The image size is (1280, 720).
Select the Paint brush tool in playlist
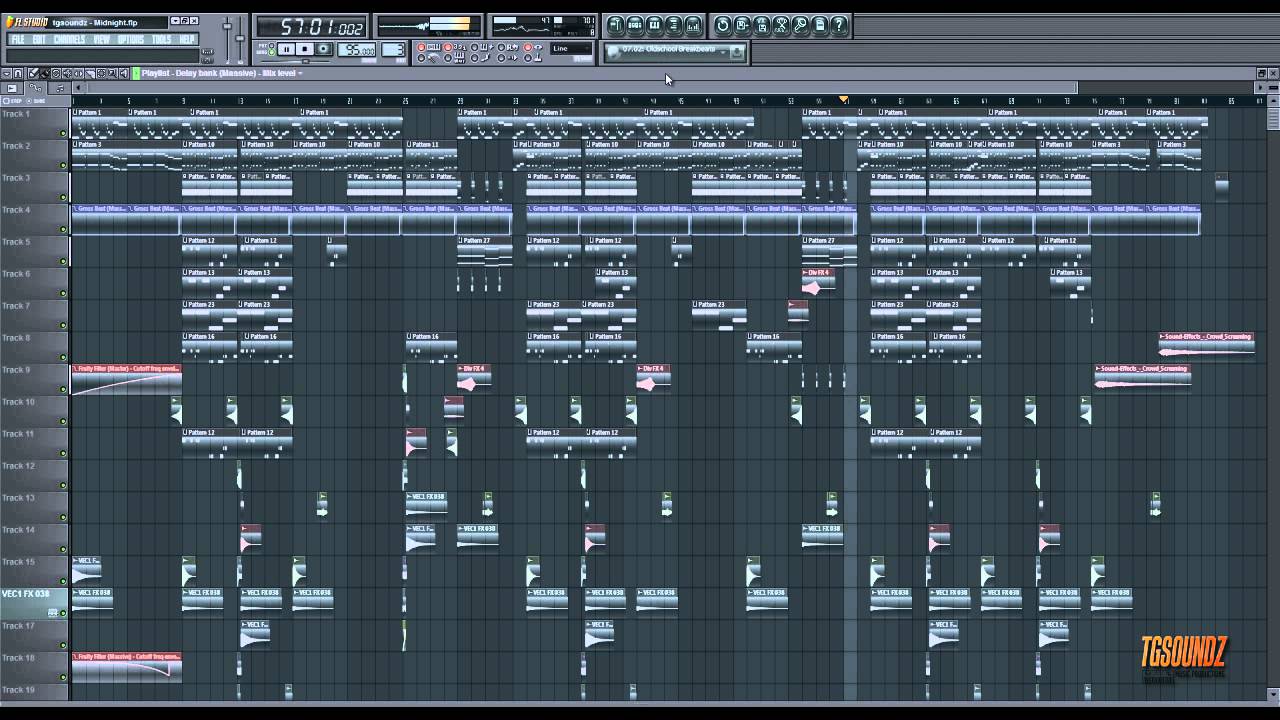coord(44,73)
